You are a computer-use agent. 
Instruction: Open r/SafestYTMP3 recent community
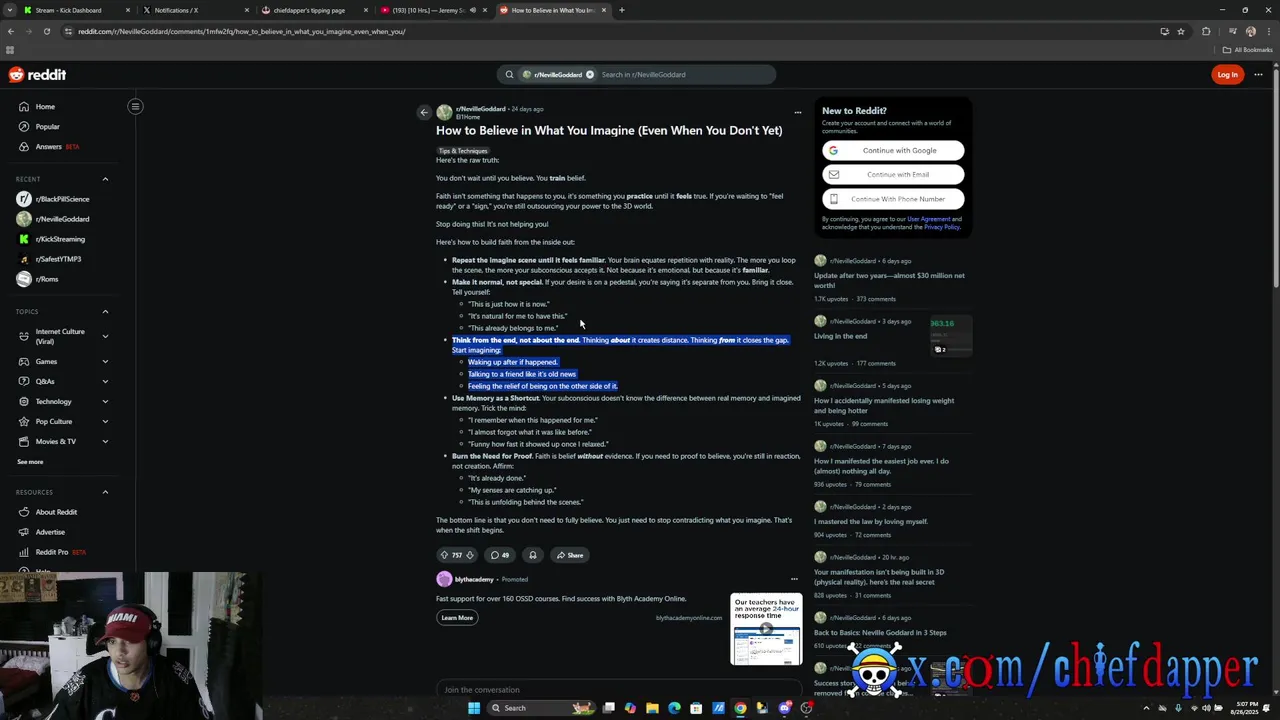pyautogui.click(x=58, y=259)
